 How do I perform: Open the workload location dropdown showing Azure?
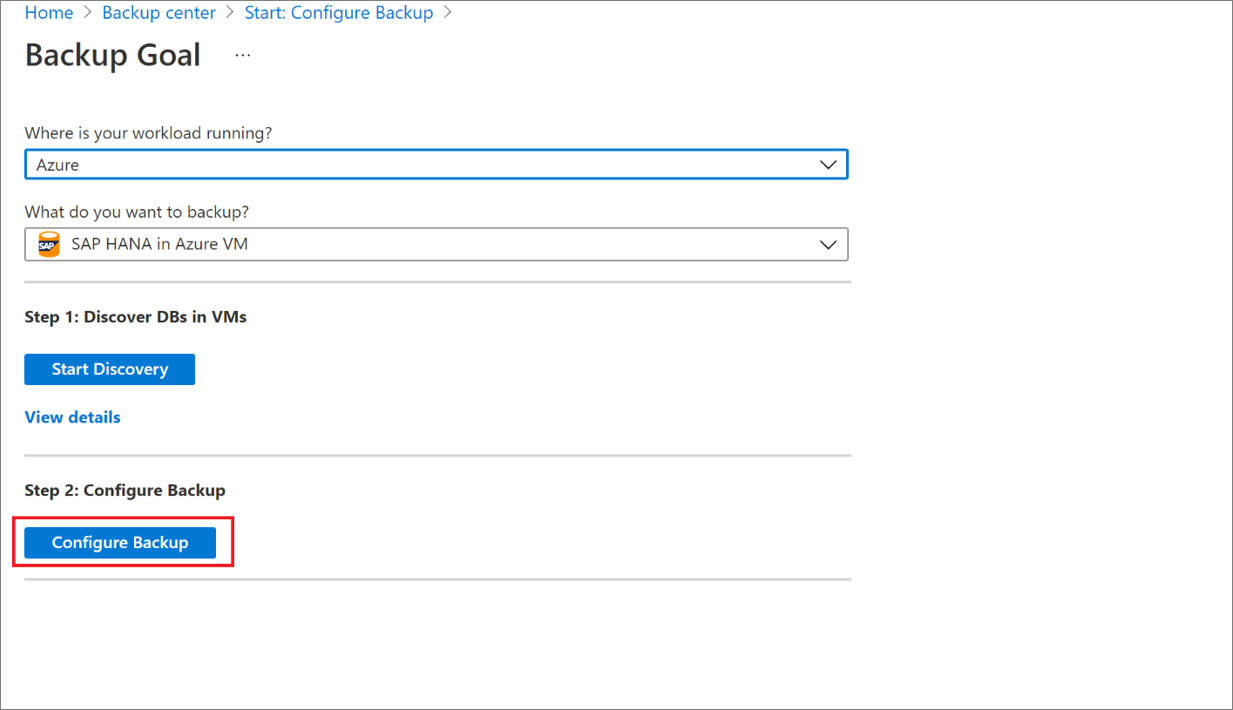tap(436, 164)
